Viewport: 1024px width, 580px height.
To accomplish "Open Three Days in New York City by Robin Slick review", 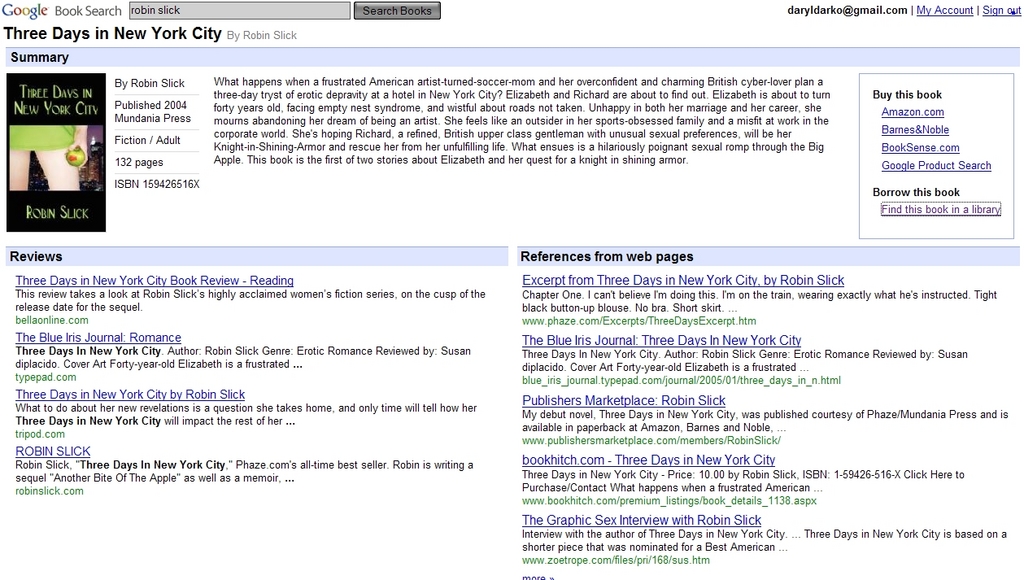I will [130, 394].
